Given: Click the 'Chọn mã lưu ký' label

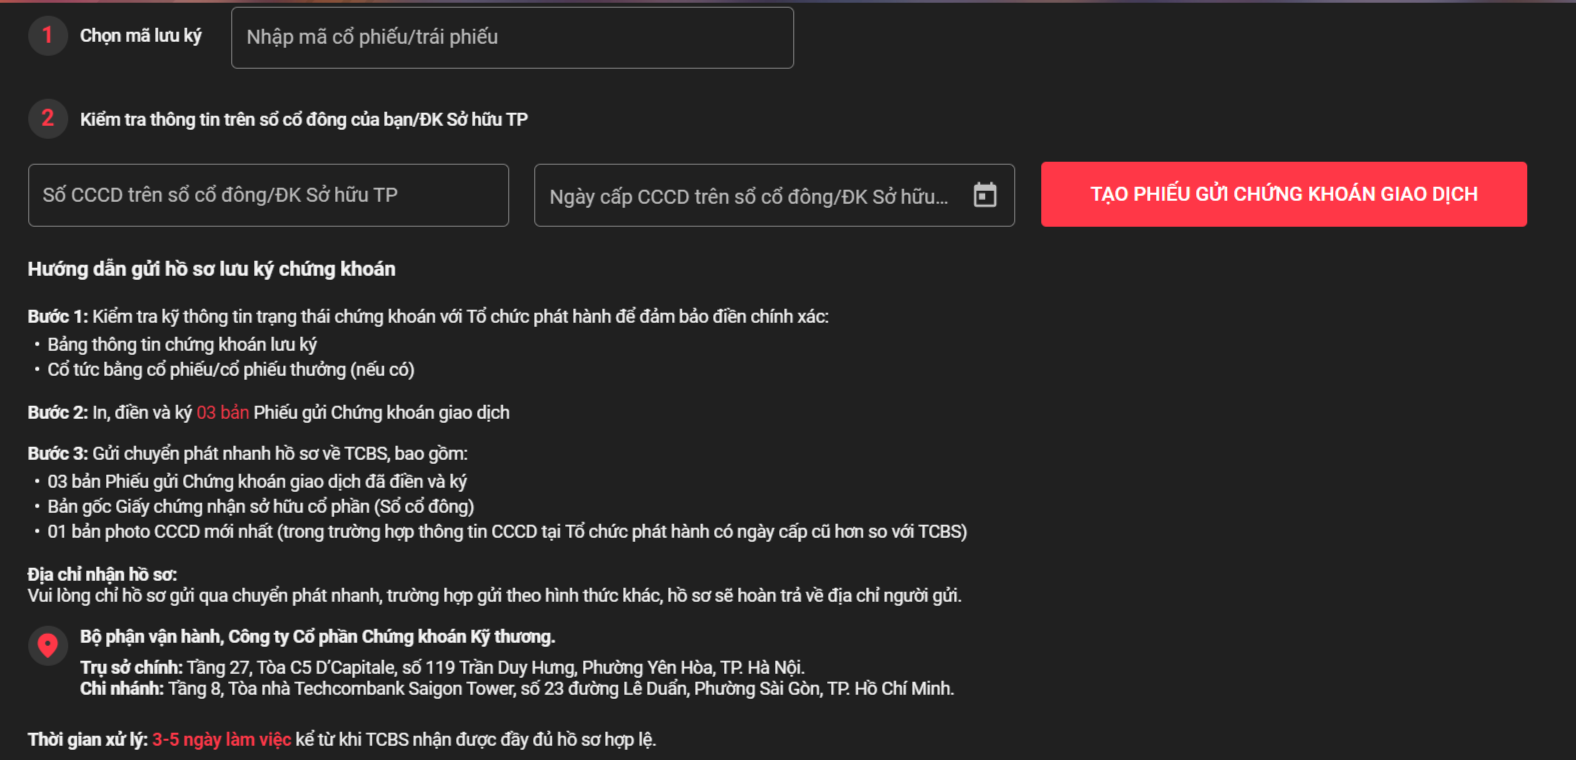Looking at the screenshot, I should coord(141,36).
